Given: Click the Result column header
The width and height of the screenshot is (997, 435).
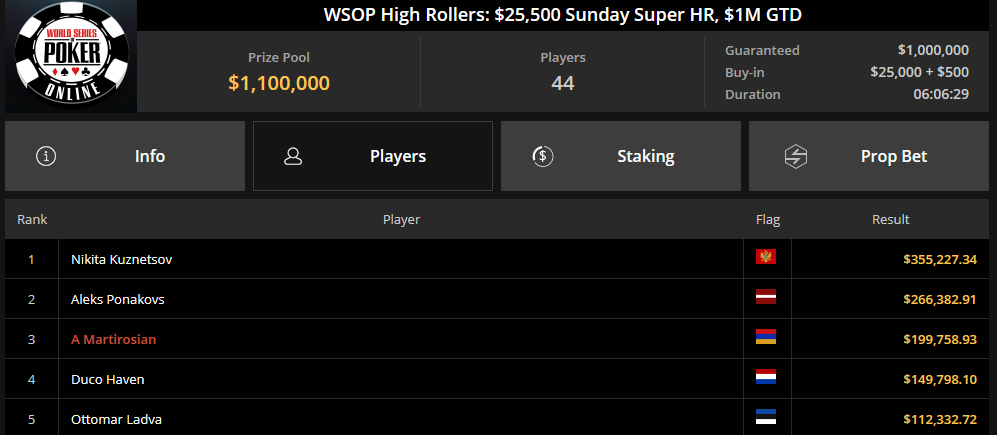Looking at the screenshot, I should pyautogui.click(x=890, y=219).
